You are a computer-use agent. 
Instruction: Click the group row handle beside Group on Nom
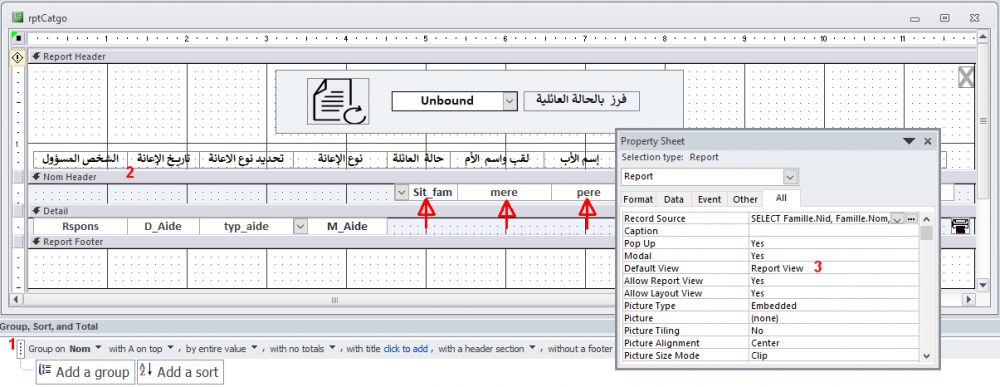tap(21, 349)
